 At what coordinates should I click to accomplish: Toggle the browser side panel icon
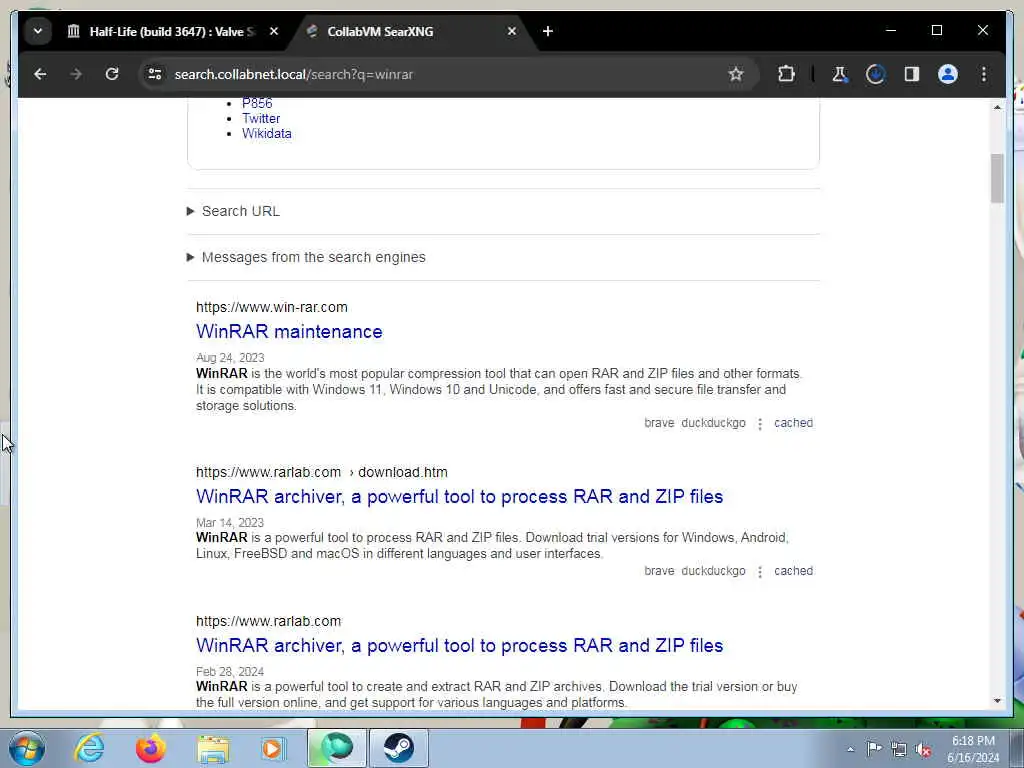(912, 74)
